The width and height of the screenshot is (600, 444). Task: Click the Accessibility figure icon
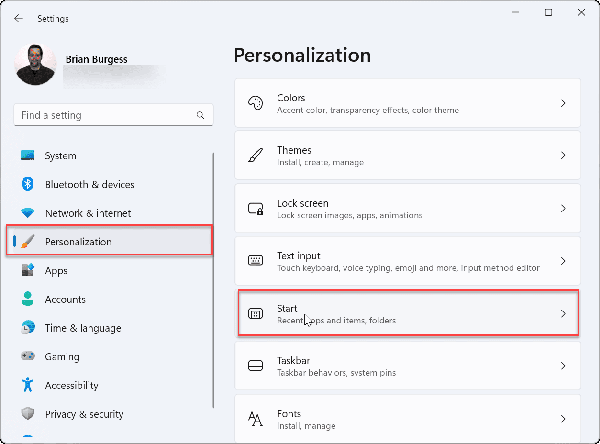coord(28,385)
